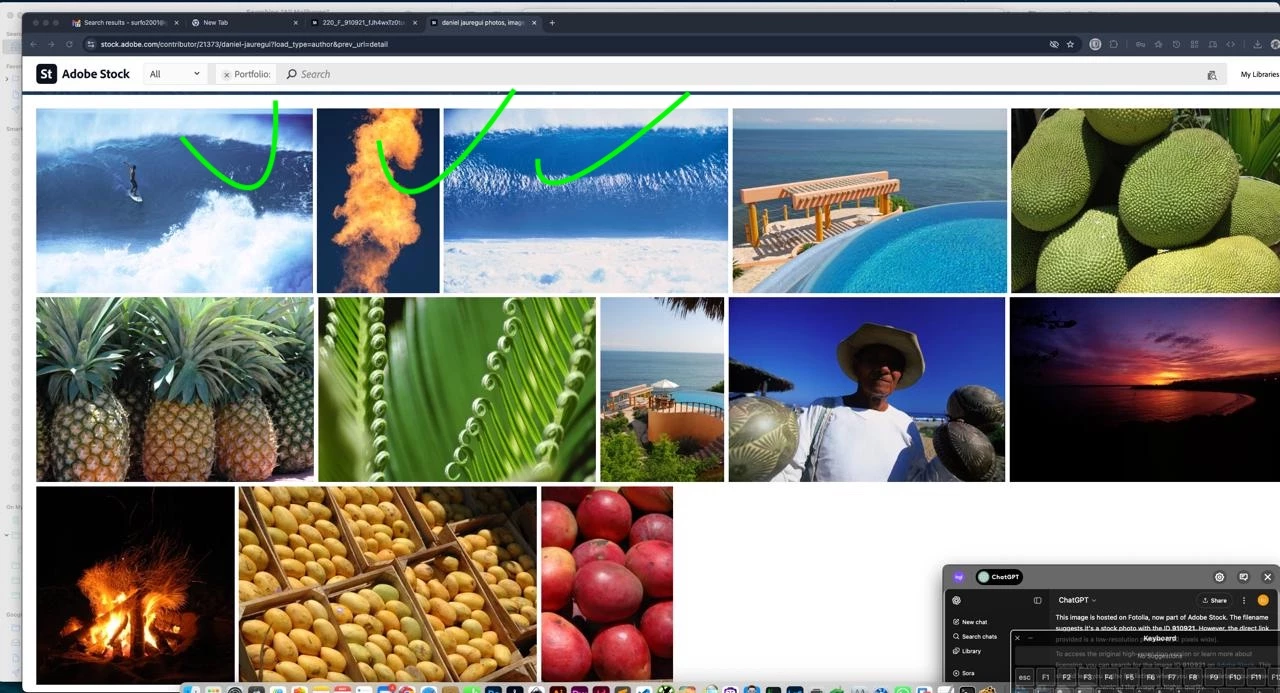
Task: Click the visual search camera icon
Action: point(1212,75)
